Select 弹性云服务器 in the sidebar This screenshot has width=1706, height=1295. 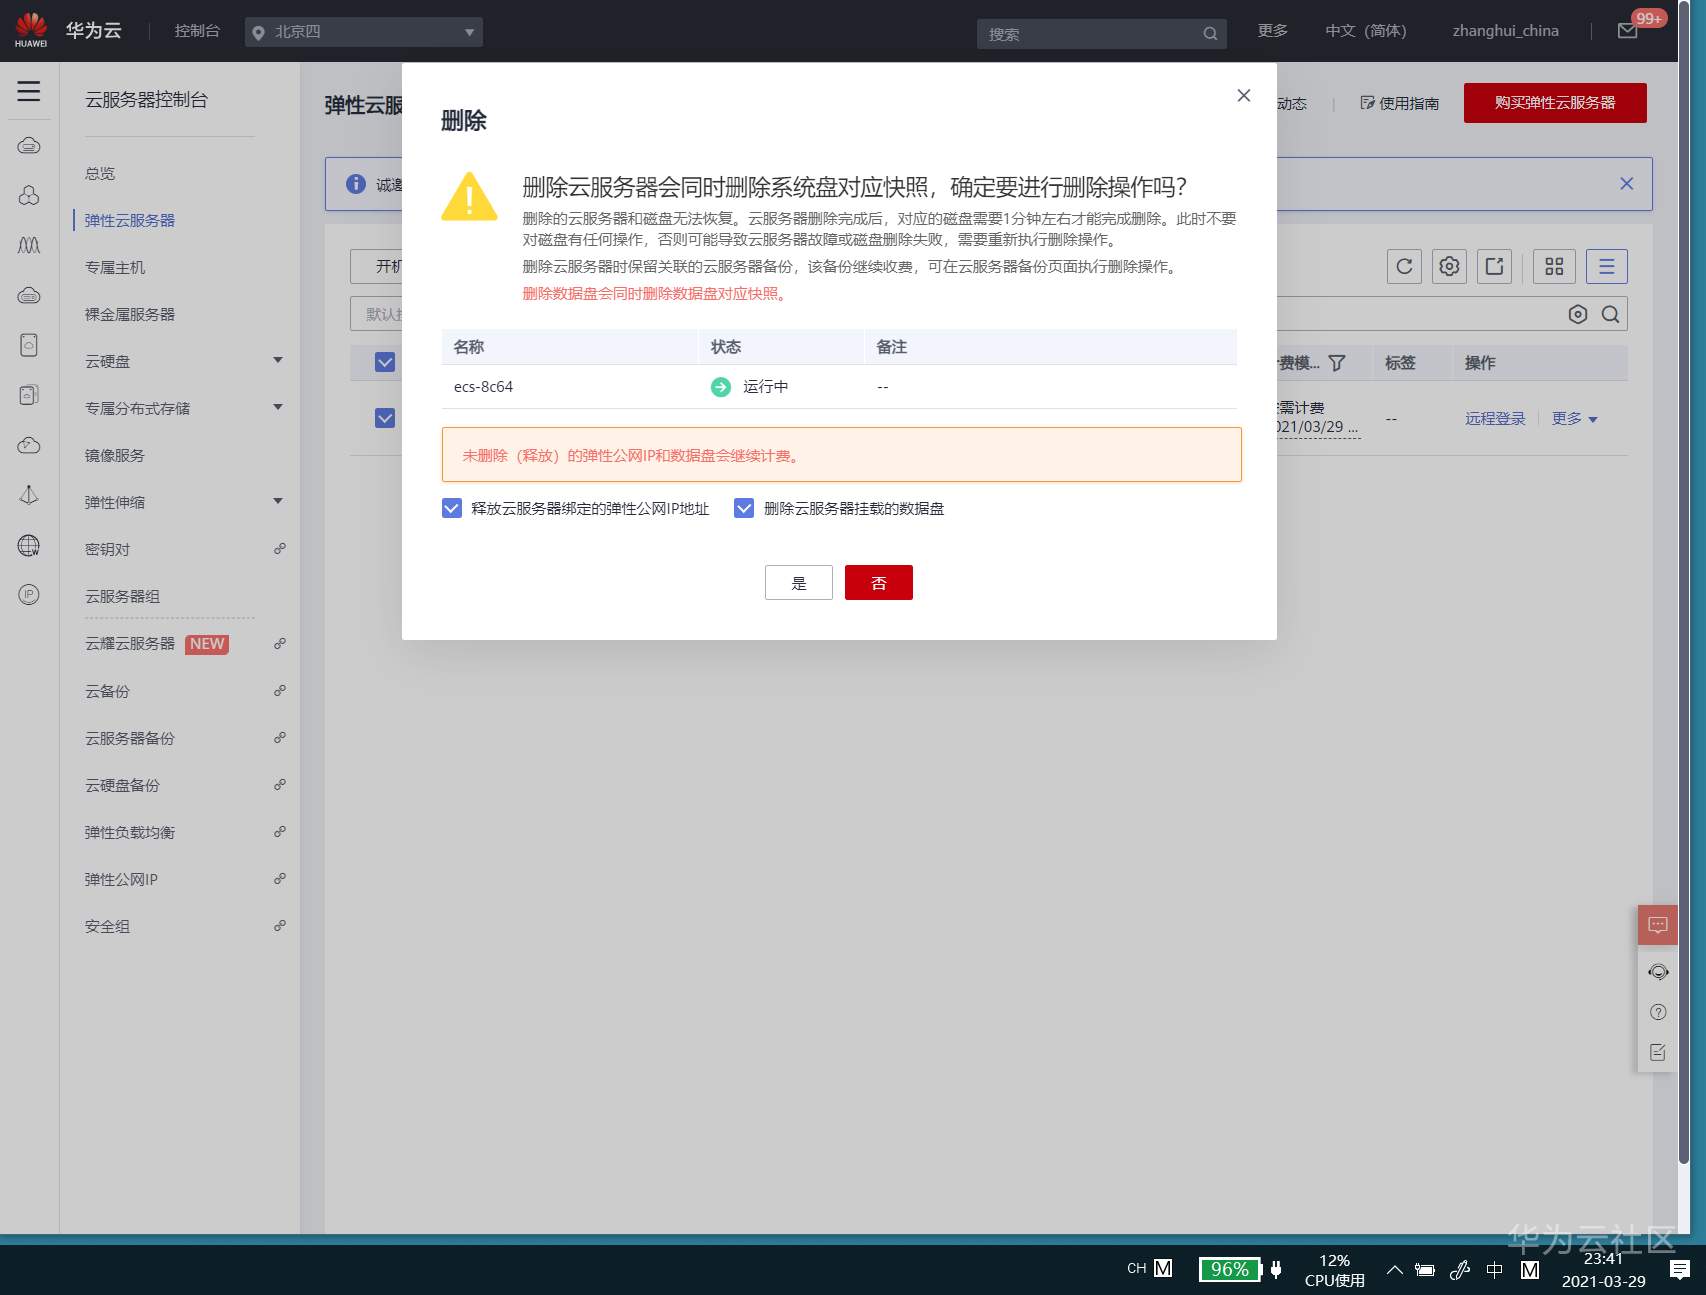[130, 221]
